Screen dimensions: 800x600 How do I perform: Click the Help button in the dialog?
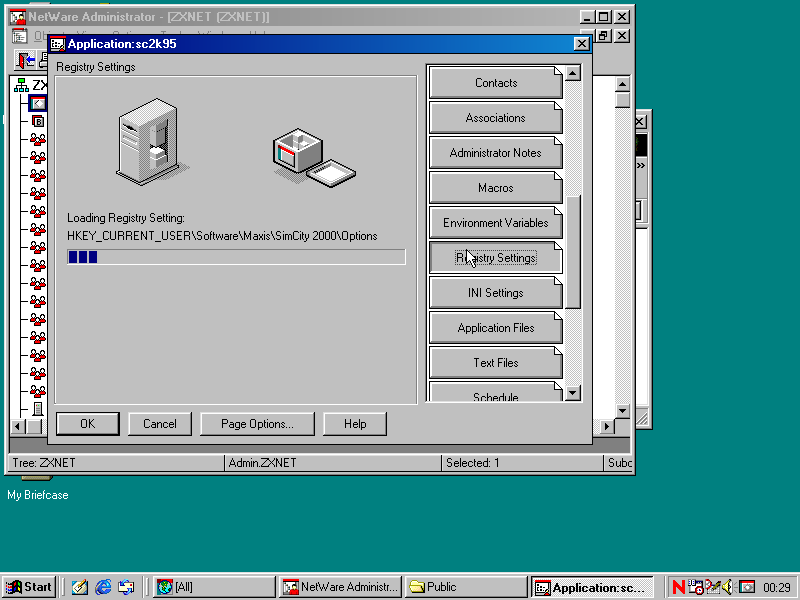(x=355, y=424)
